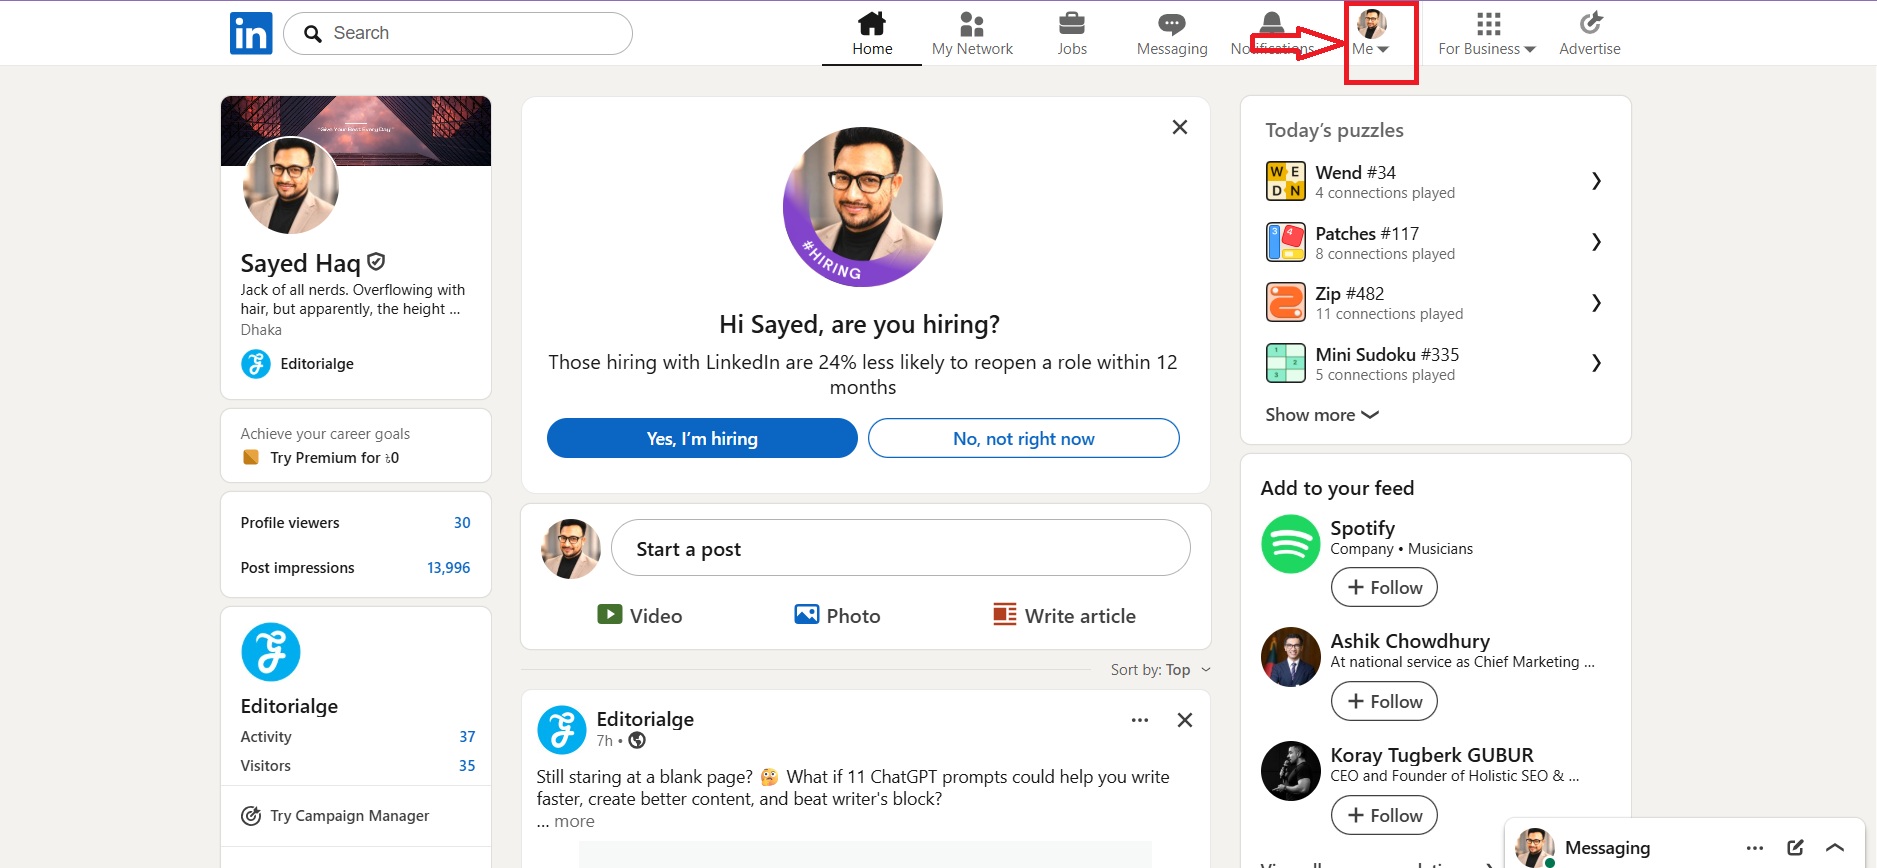Click No, not right now button
This screenshot has width=1877, height=868.
click(1024, 438)
